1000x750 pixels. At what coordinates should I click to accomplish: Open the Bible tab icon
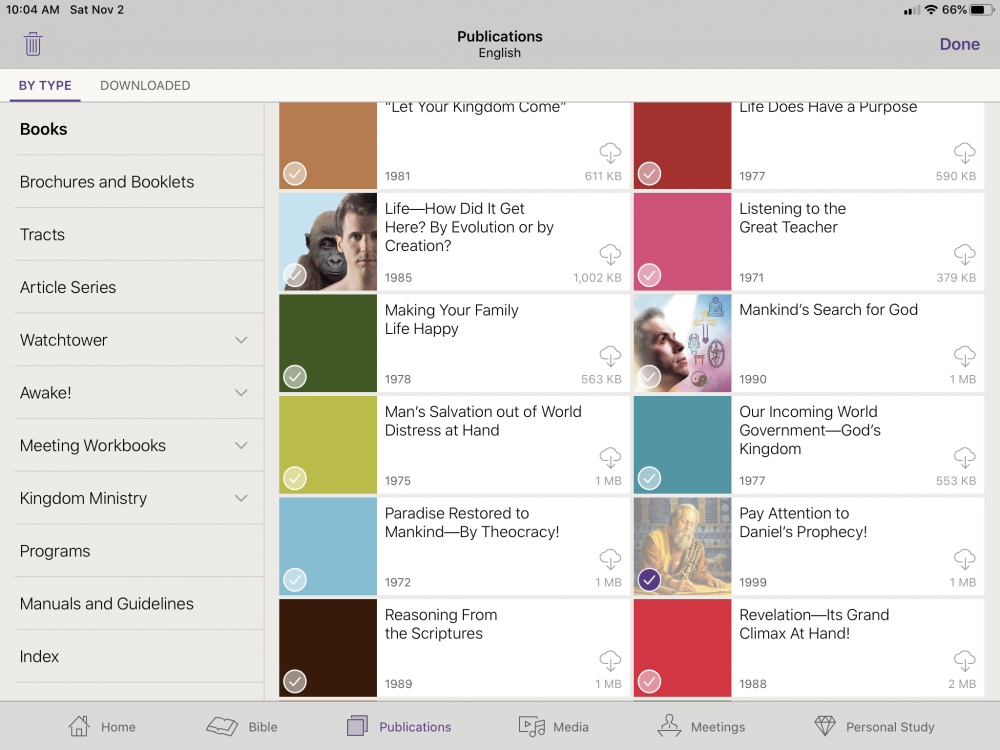222,726
